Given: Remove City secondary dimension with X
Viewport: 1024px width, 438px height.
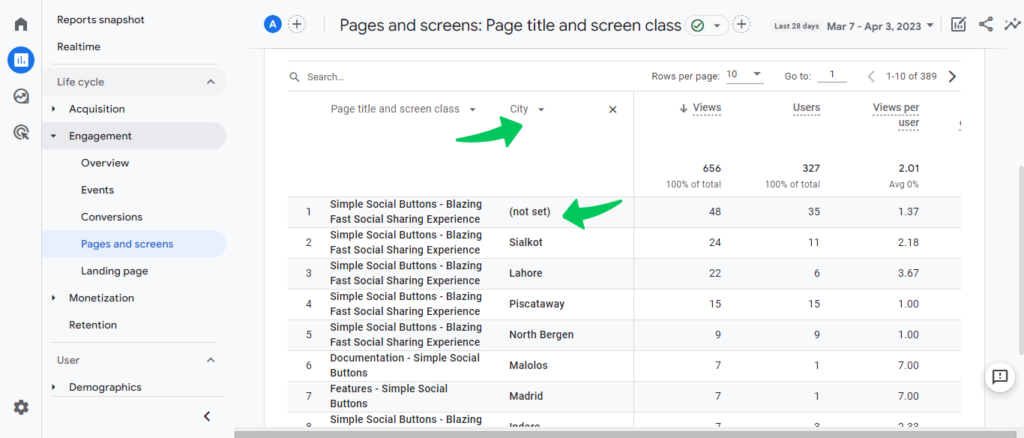Looking at the screenshot, I should 613,110.
